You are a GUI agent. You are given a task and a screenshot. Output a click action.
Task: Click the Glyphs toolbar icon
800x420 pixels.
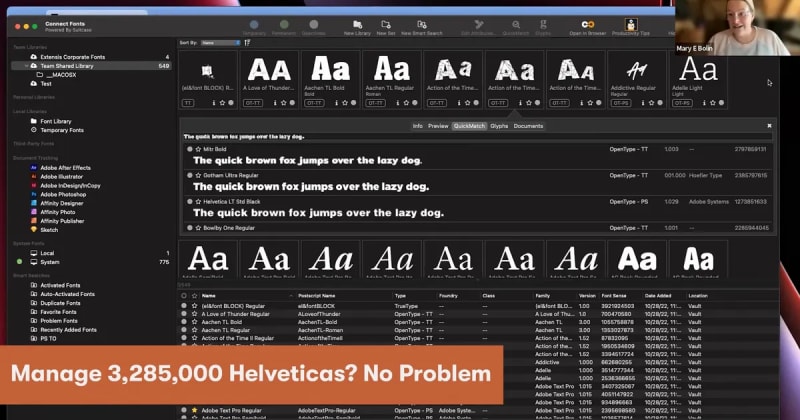coord(543,24)
